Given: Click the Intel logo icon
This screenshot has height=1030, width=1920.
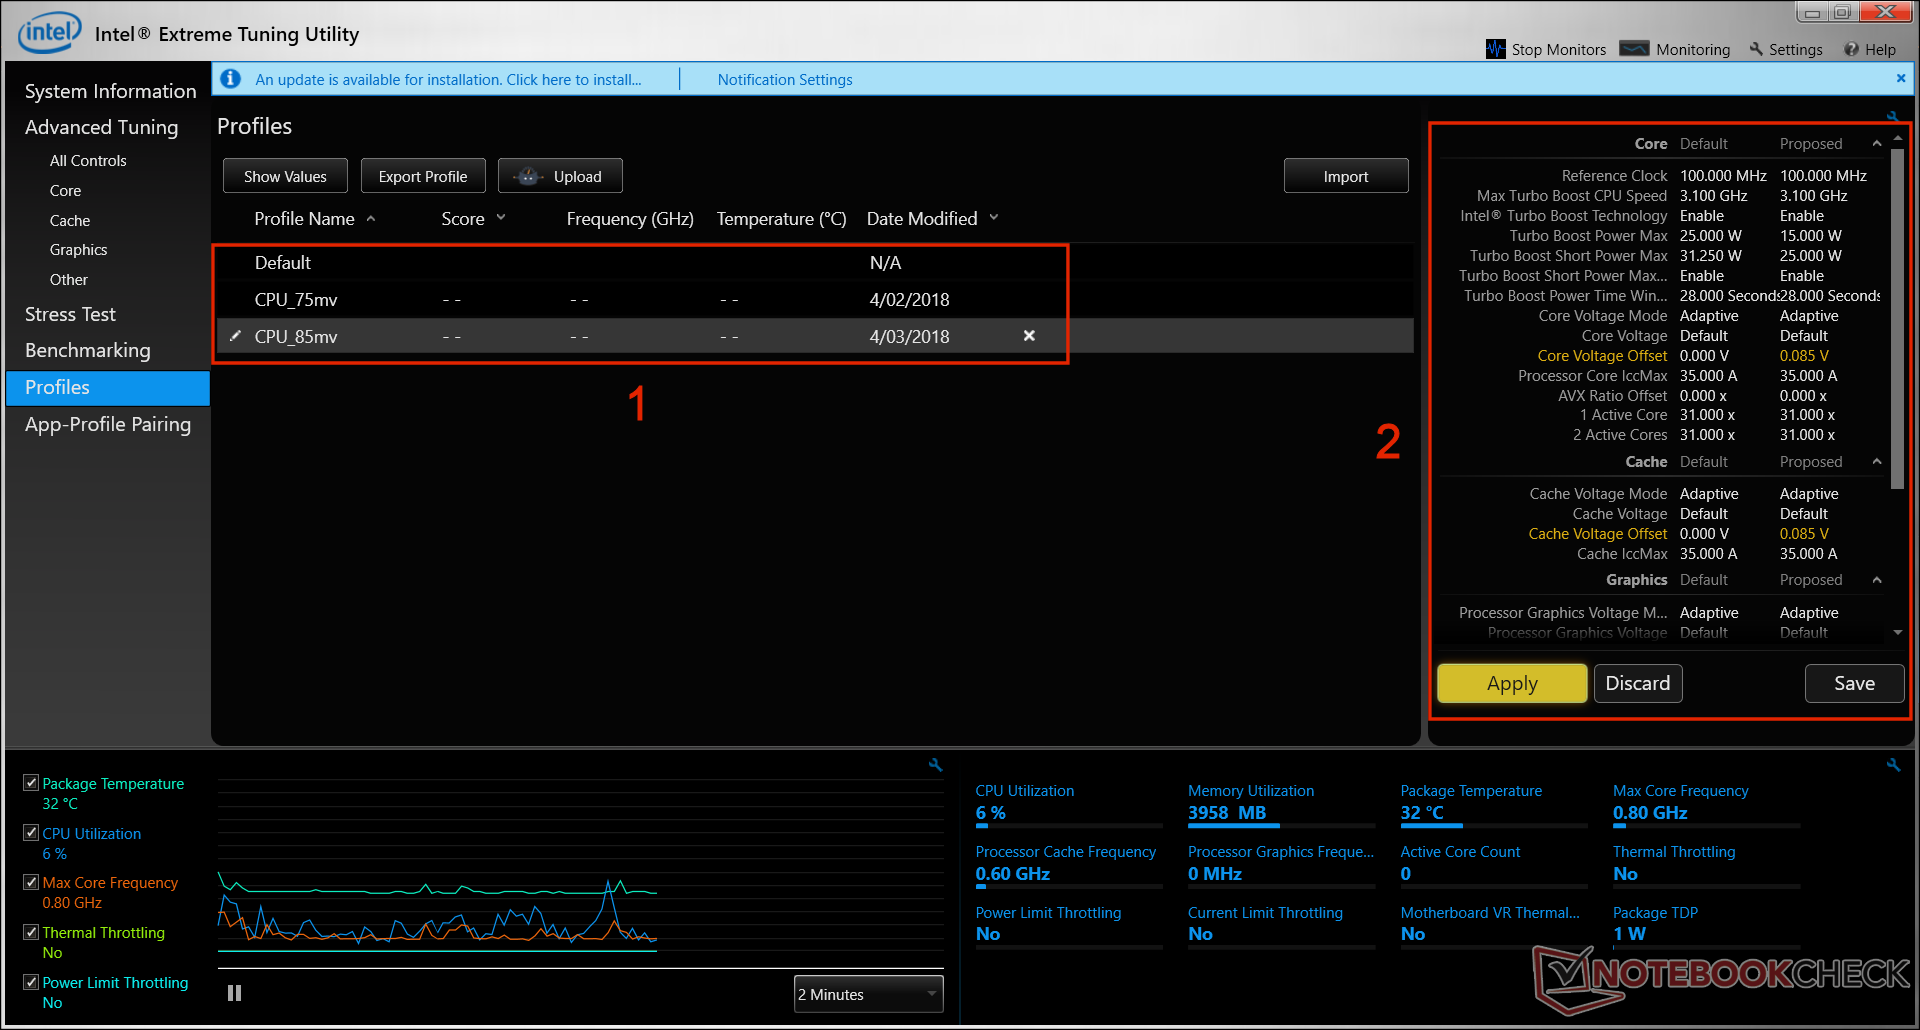Looking at the screenshot, I should click(x=49, y=33).
